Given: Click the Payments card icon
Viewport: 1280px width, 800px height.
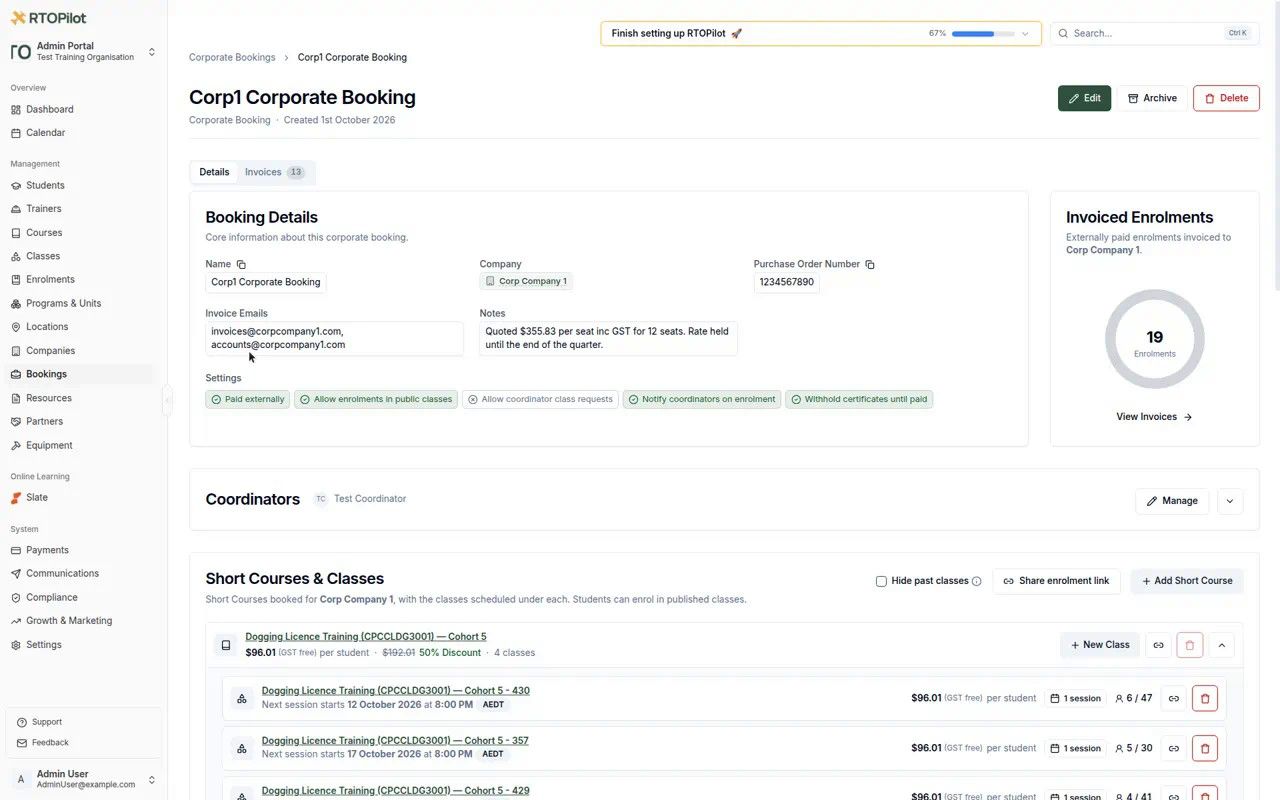Looking at the screenshot, I should tap(16, 550).
